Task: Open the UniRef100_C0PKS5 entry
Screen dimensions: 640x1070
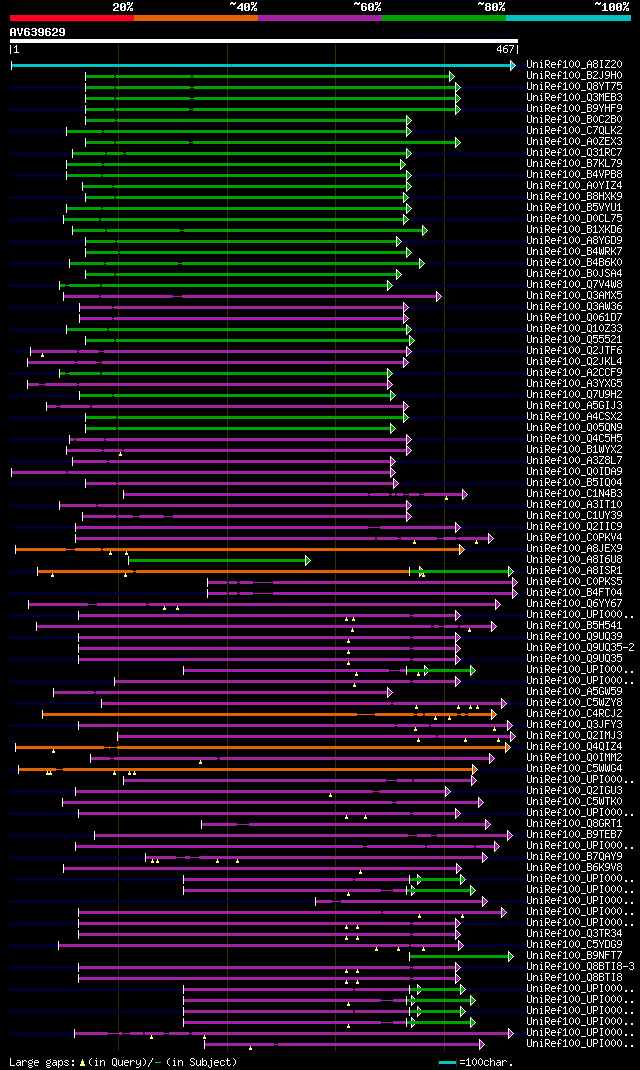Action: (574, 582)
